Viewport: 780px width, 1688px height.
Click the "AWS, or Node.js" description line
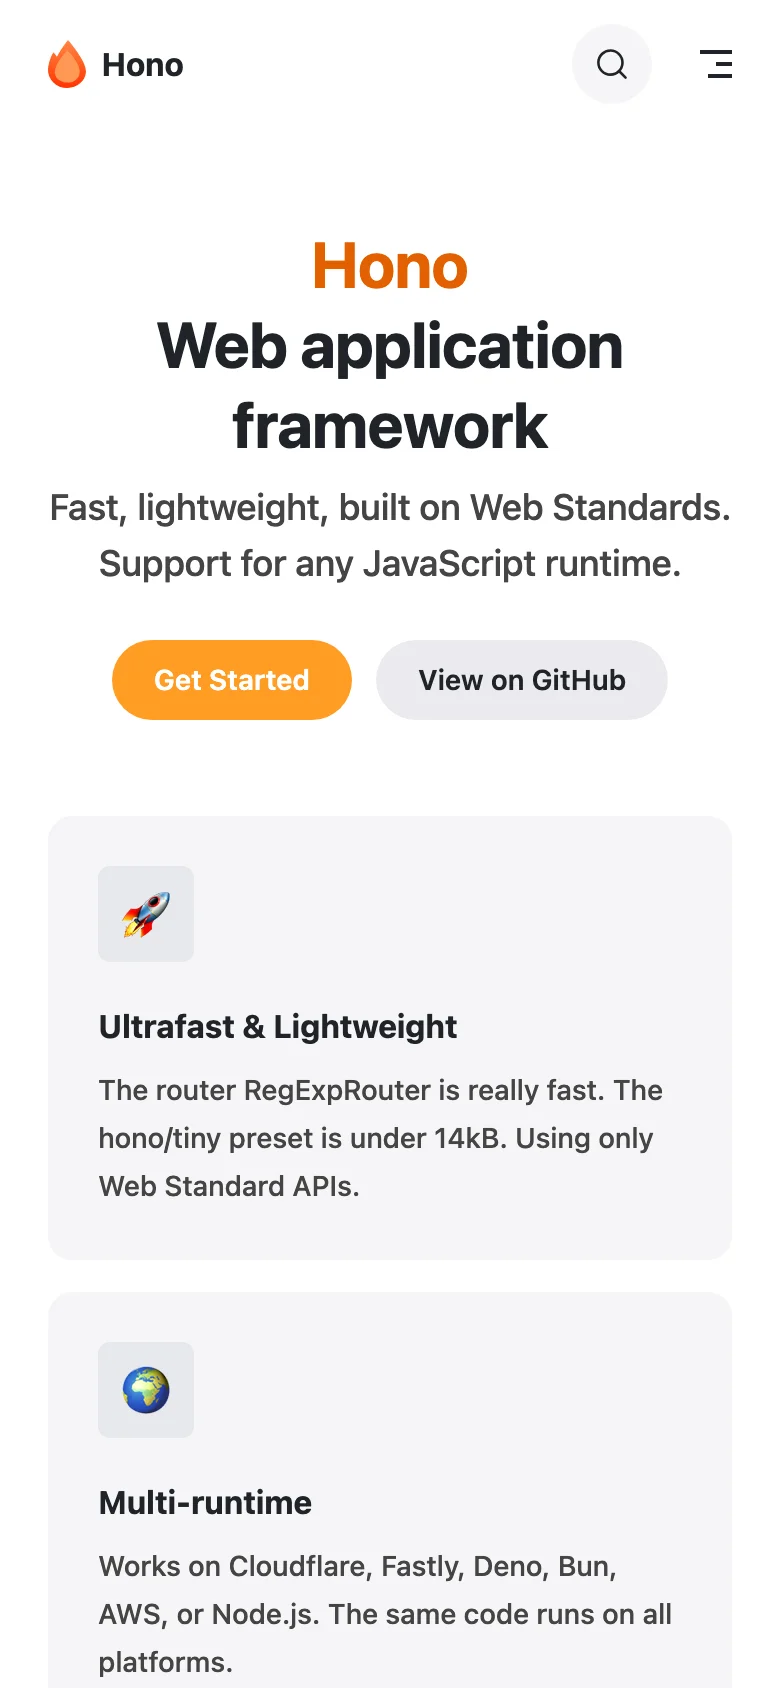click(x=385, y=1614)
